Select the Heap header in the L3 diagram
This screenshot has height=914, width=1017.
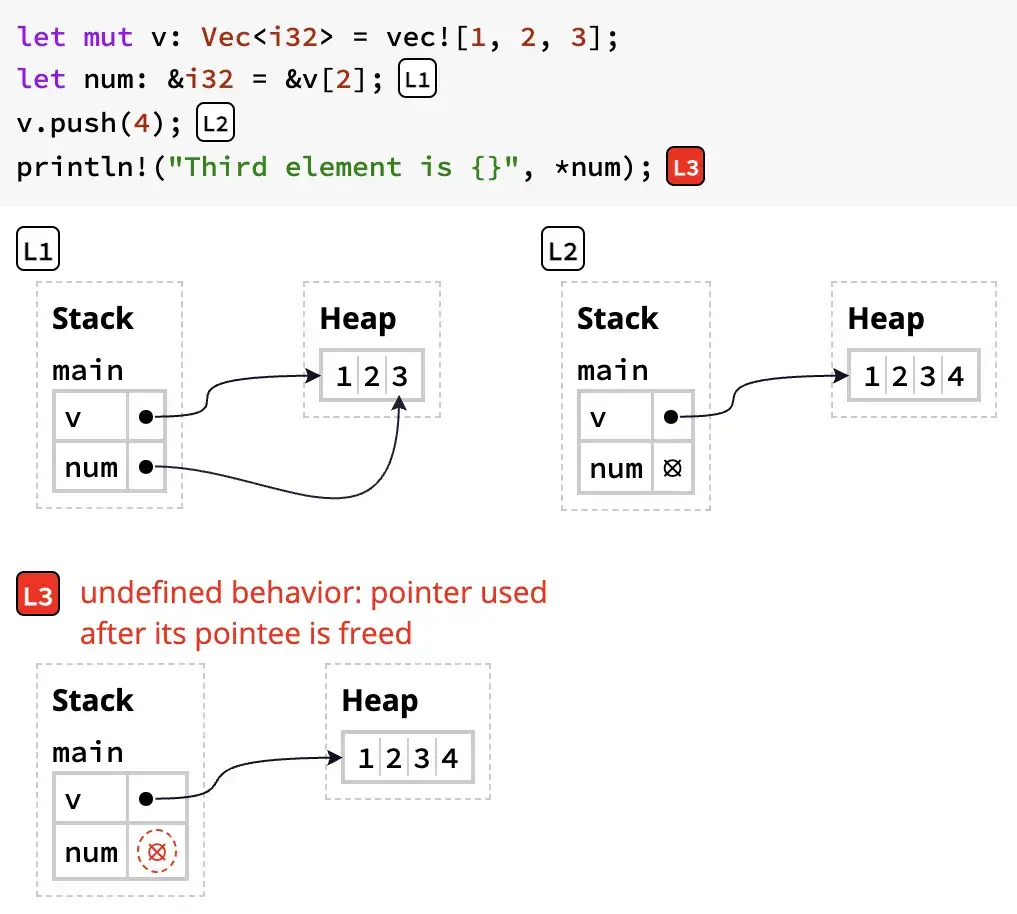pyautogui.click(x=378, y=700)
